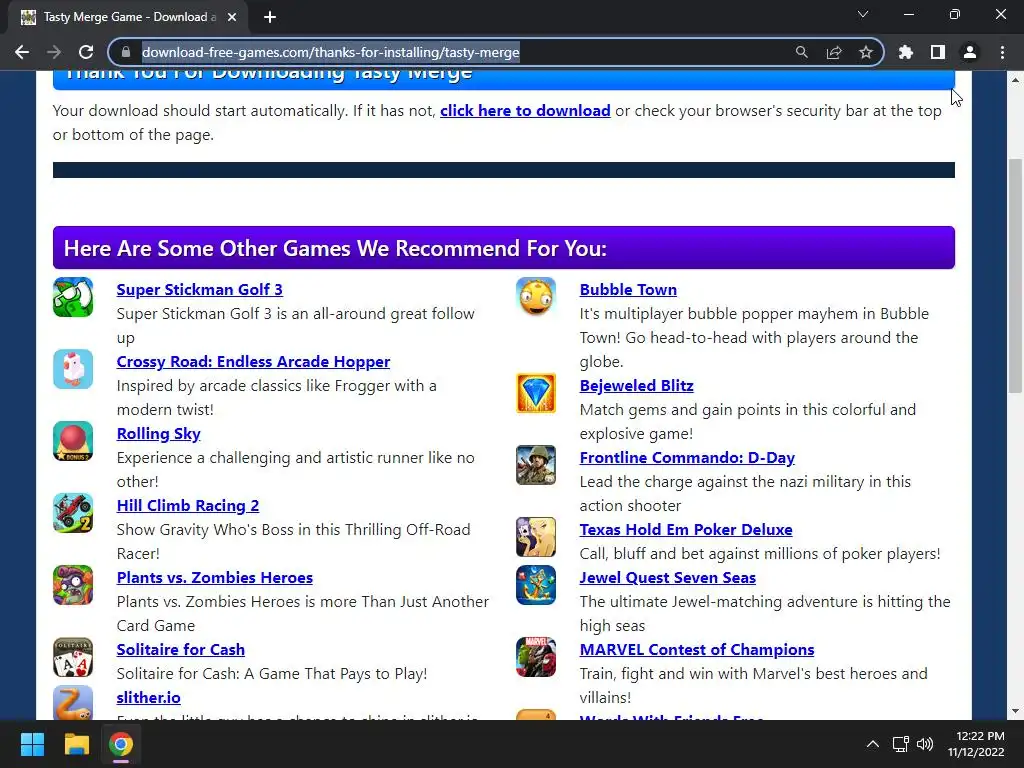The height and width of the screenshot is (768, 1024).
Task: Click the Jewel Quest Seven Seas icon
Action: click(x=536, y=585)
